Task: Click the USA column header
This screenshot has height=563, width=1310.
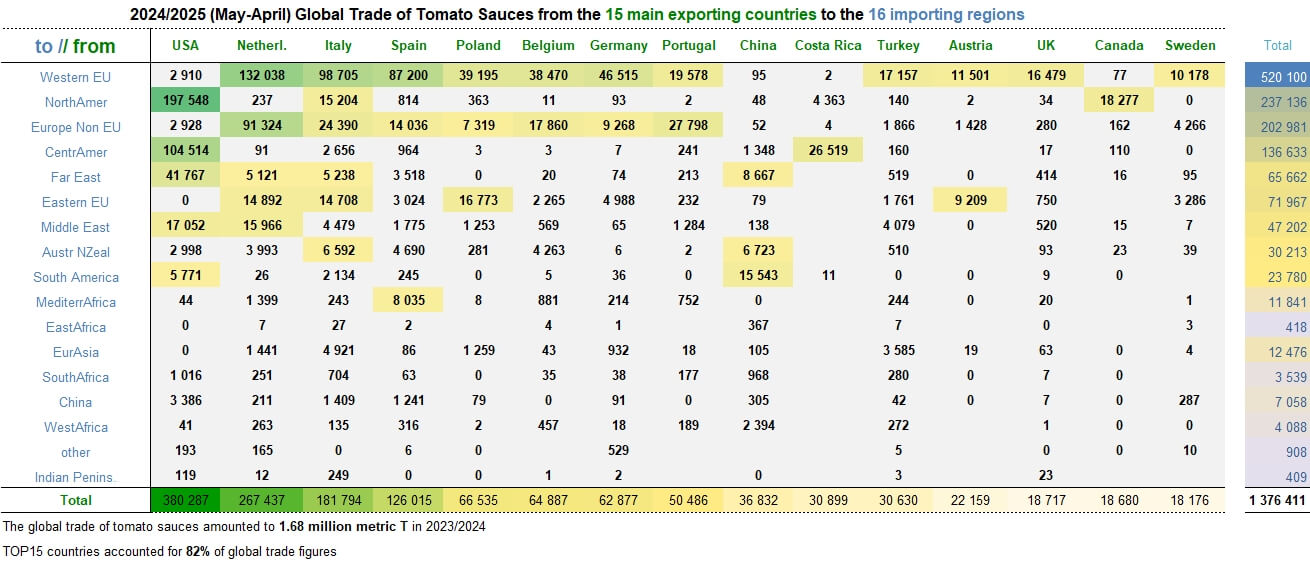Action: (x=185, y=45)
